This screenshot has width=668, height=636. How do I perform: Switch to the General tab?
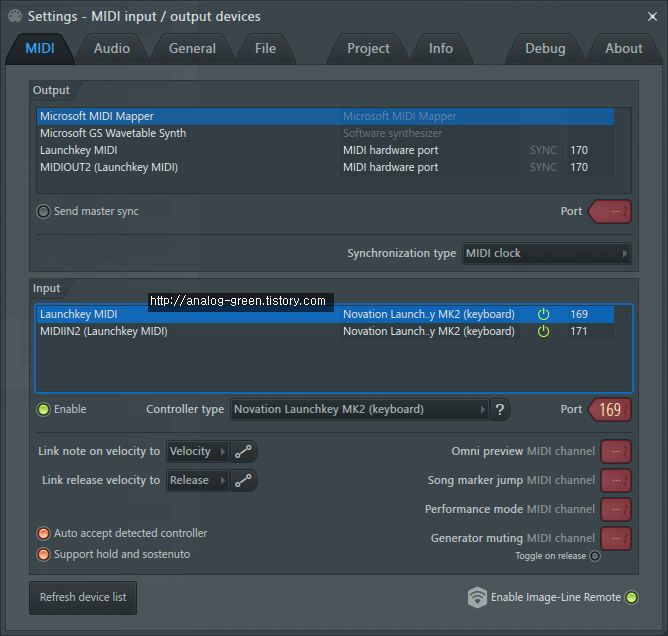click(x=192, y=49)
